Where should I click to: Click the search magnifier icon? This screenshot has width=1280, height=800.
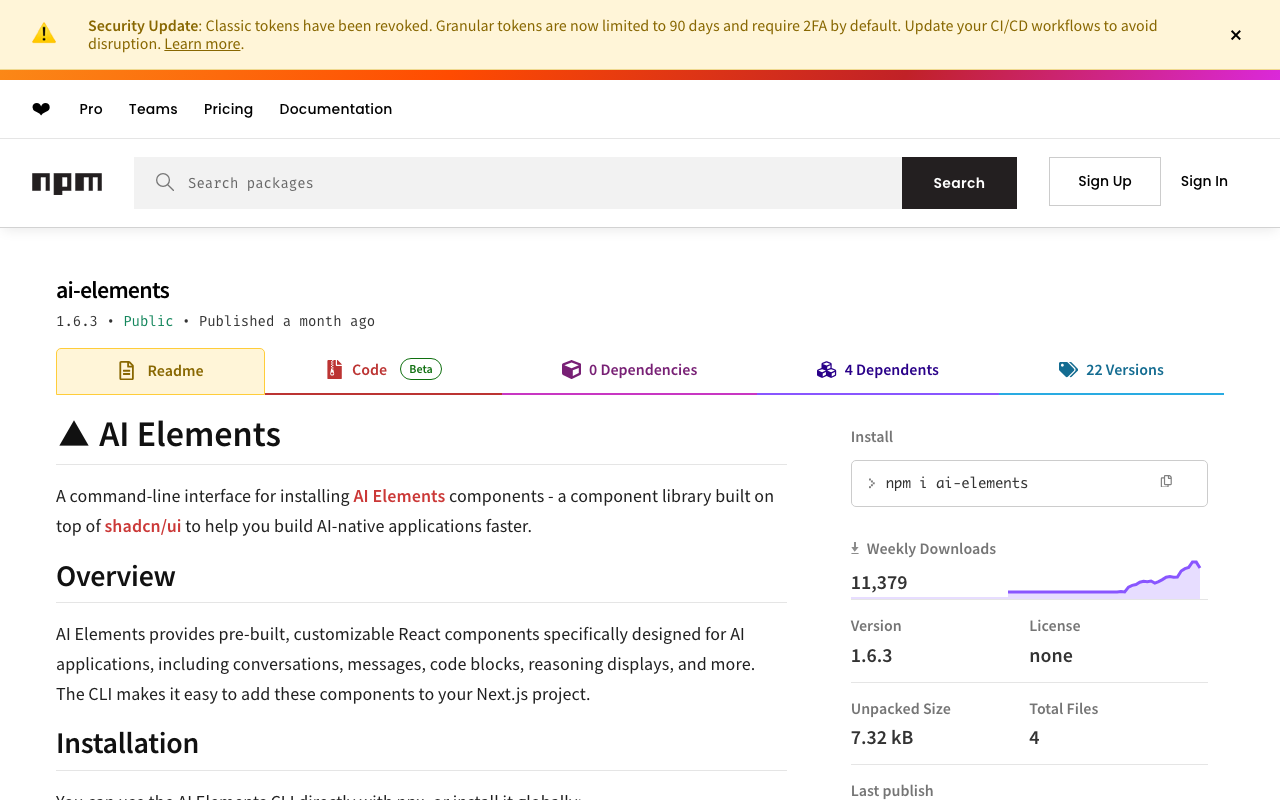click(165, 182)
